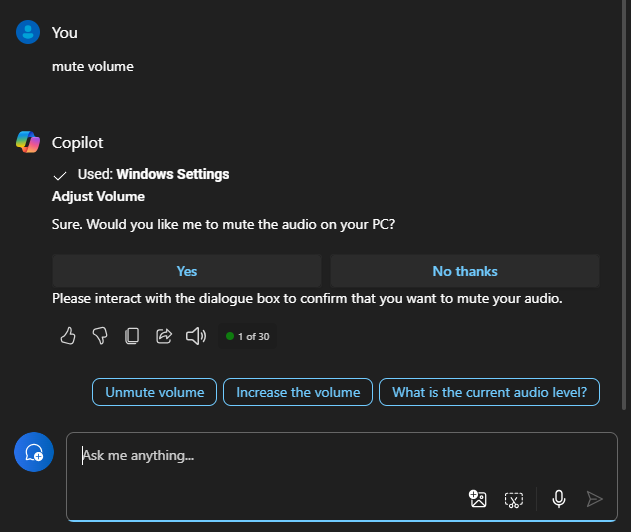The image size is (631, 532).
Task: Add an image to the message
Action: point(478,499)
